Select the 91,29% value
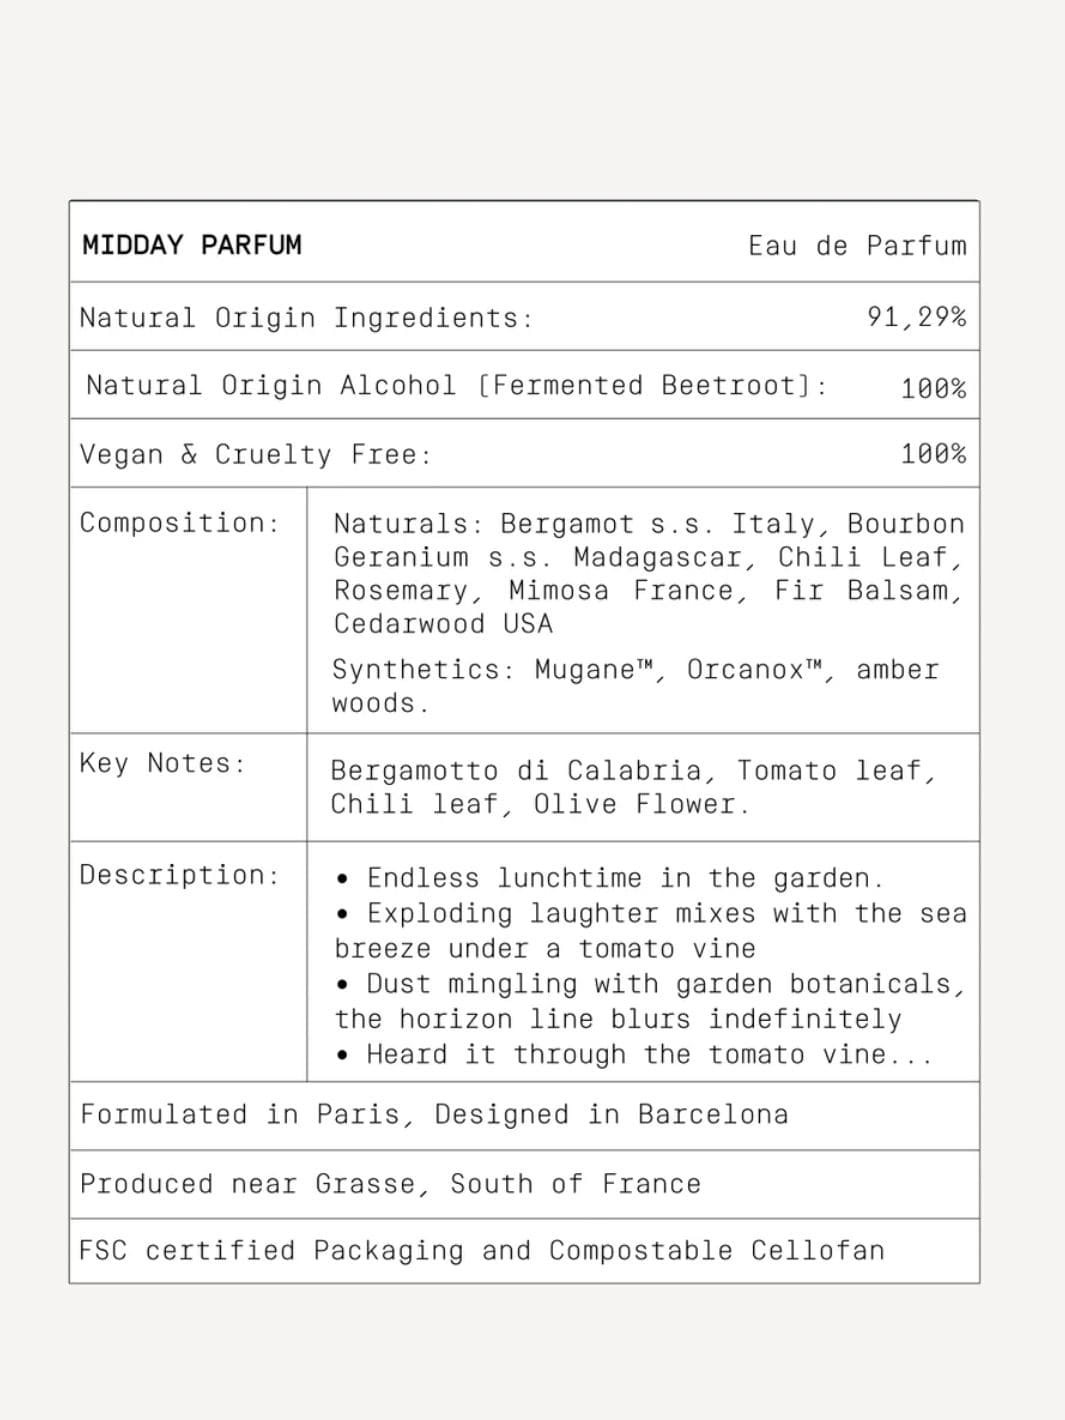The height and width of the screenshot is (1420, 1065). (916, 317)
